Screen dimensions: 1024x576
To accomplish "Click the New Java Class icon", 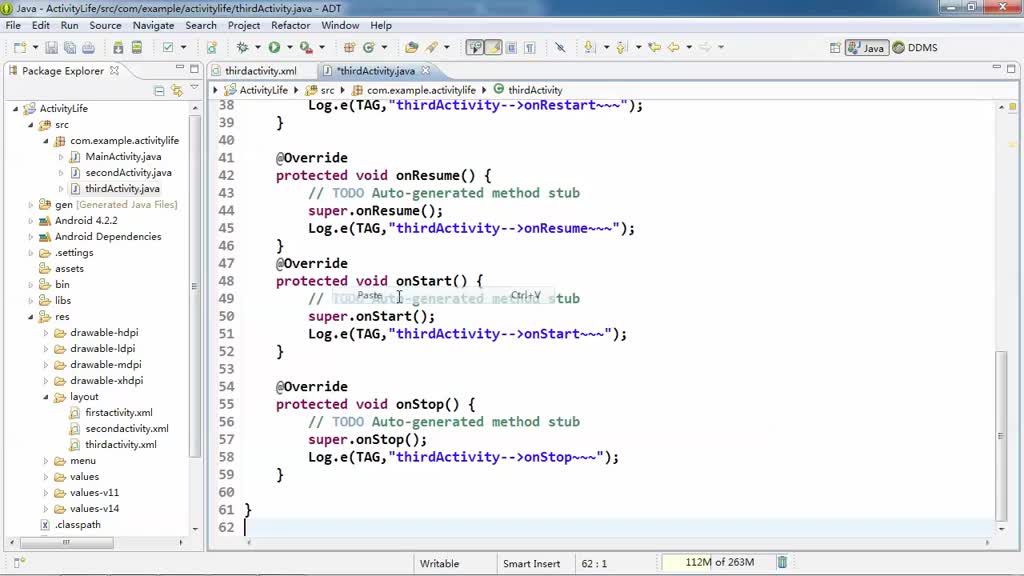I will tap(368, 48).
